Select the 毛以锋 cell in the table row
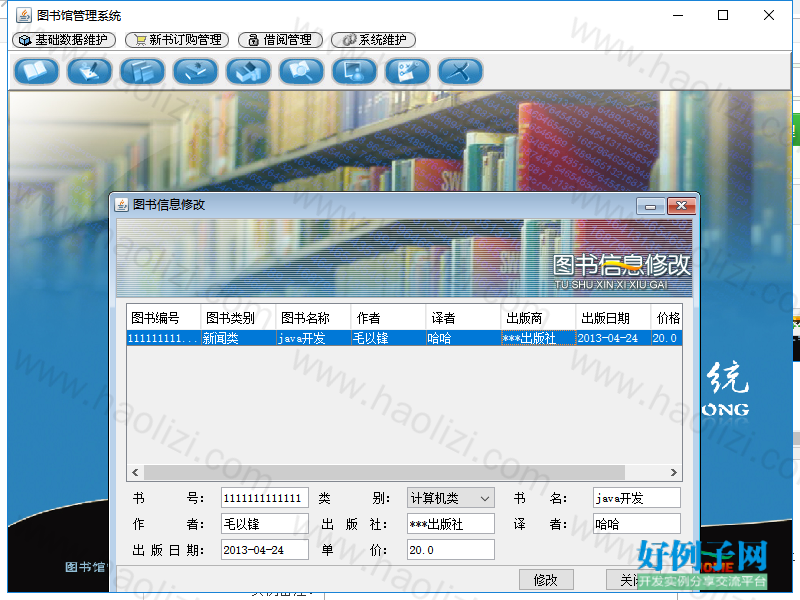 pos(388,338)
